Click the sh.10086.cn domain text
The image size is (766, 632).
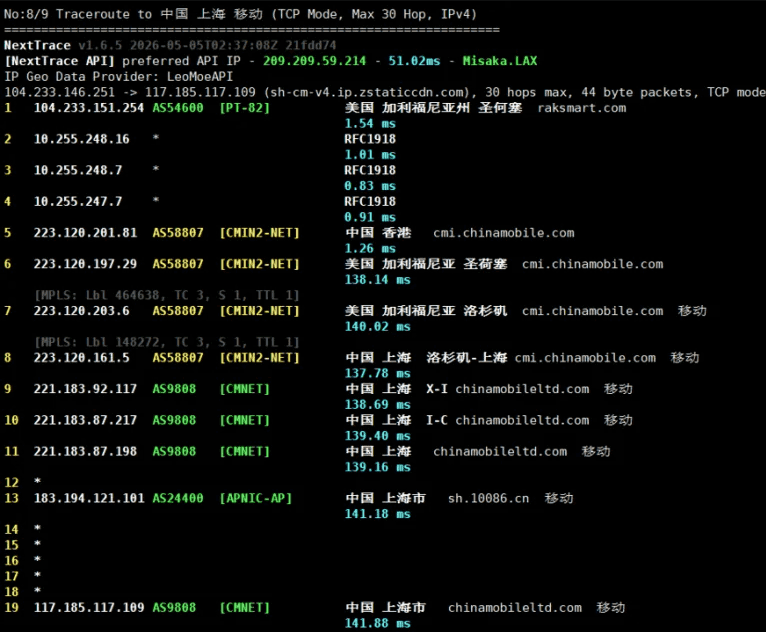tap(489, 499)
